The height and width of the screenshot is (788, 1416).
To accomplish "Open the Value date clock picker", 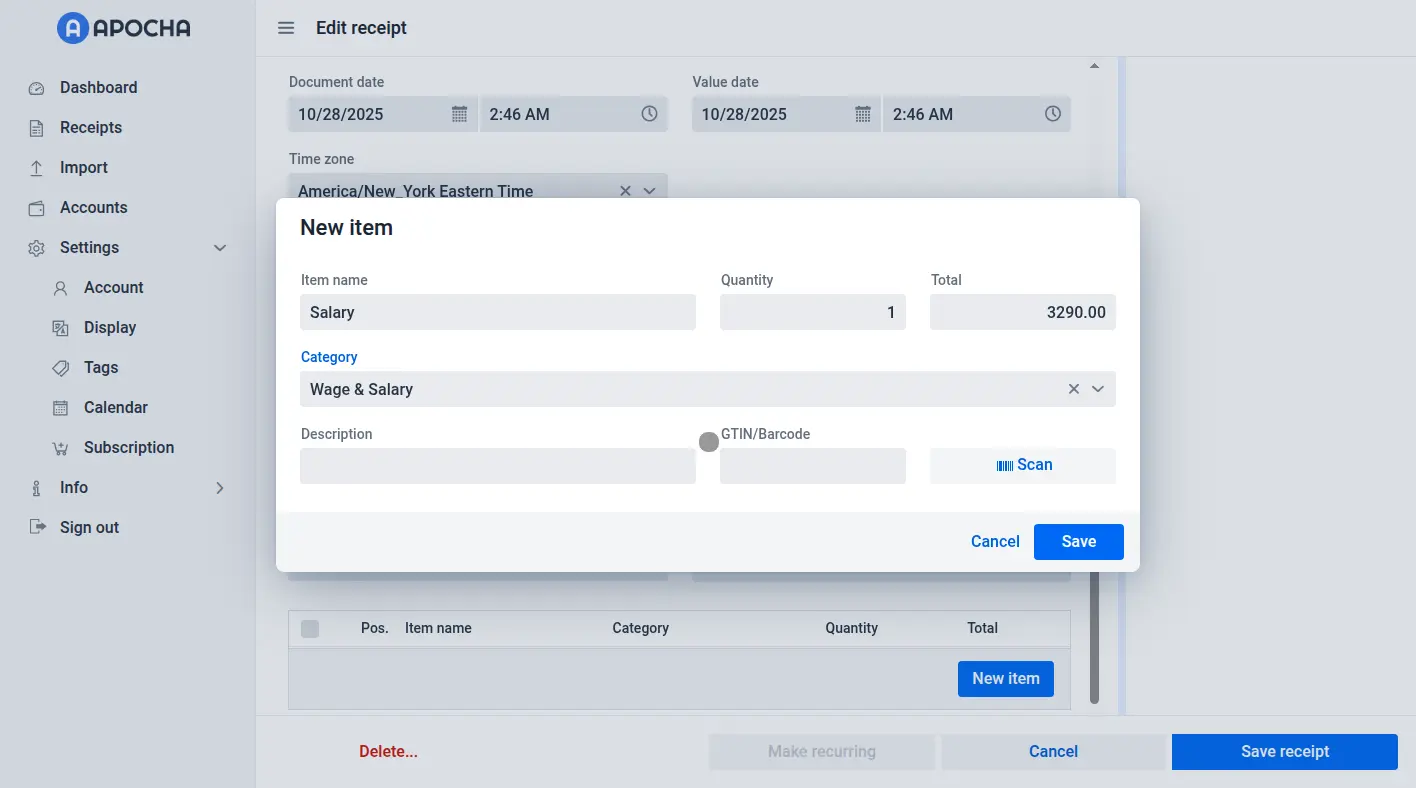I will pyautogui.click(x=1053, y=114).
